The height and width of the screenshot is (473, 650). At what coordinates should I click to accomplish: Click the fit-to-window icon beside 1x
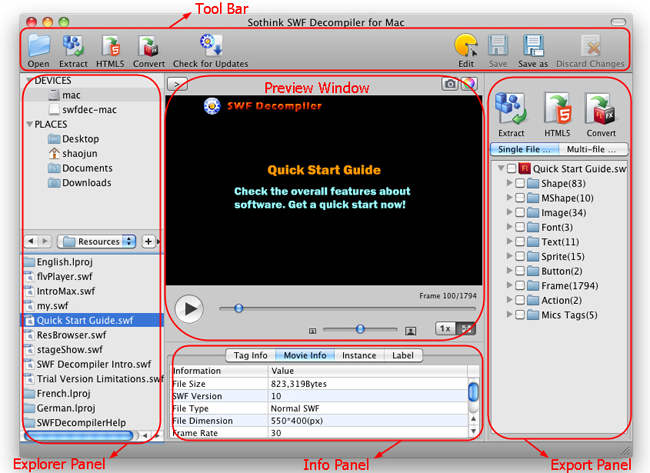tap(466, 329)
